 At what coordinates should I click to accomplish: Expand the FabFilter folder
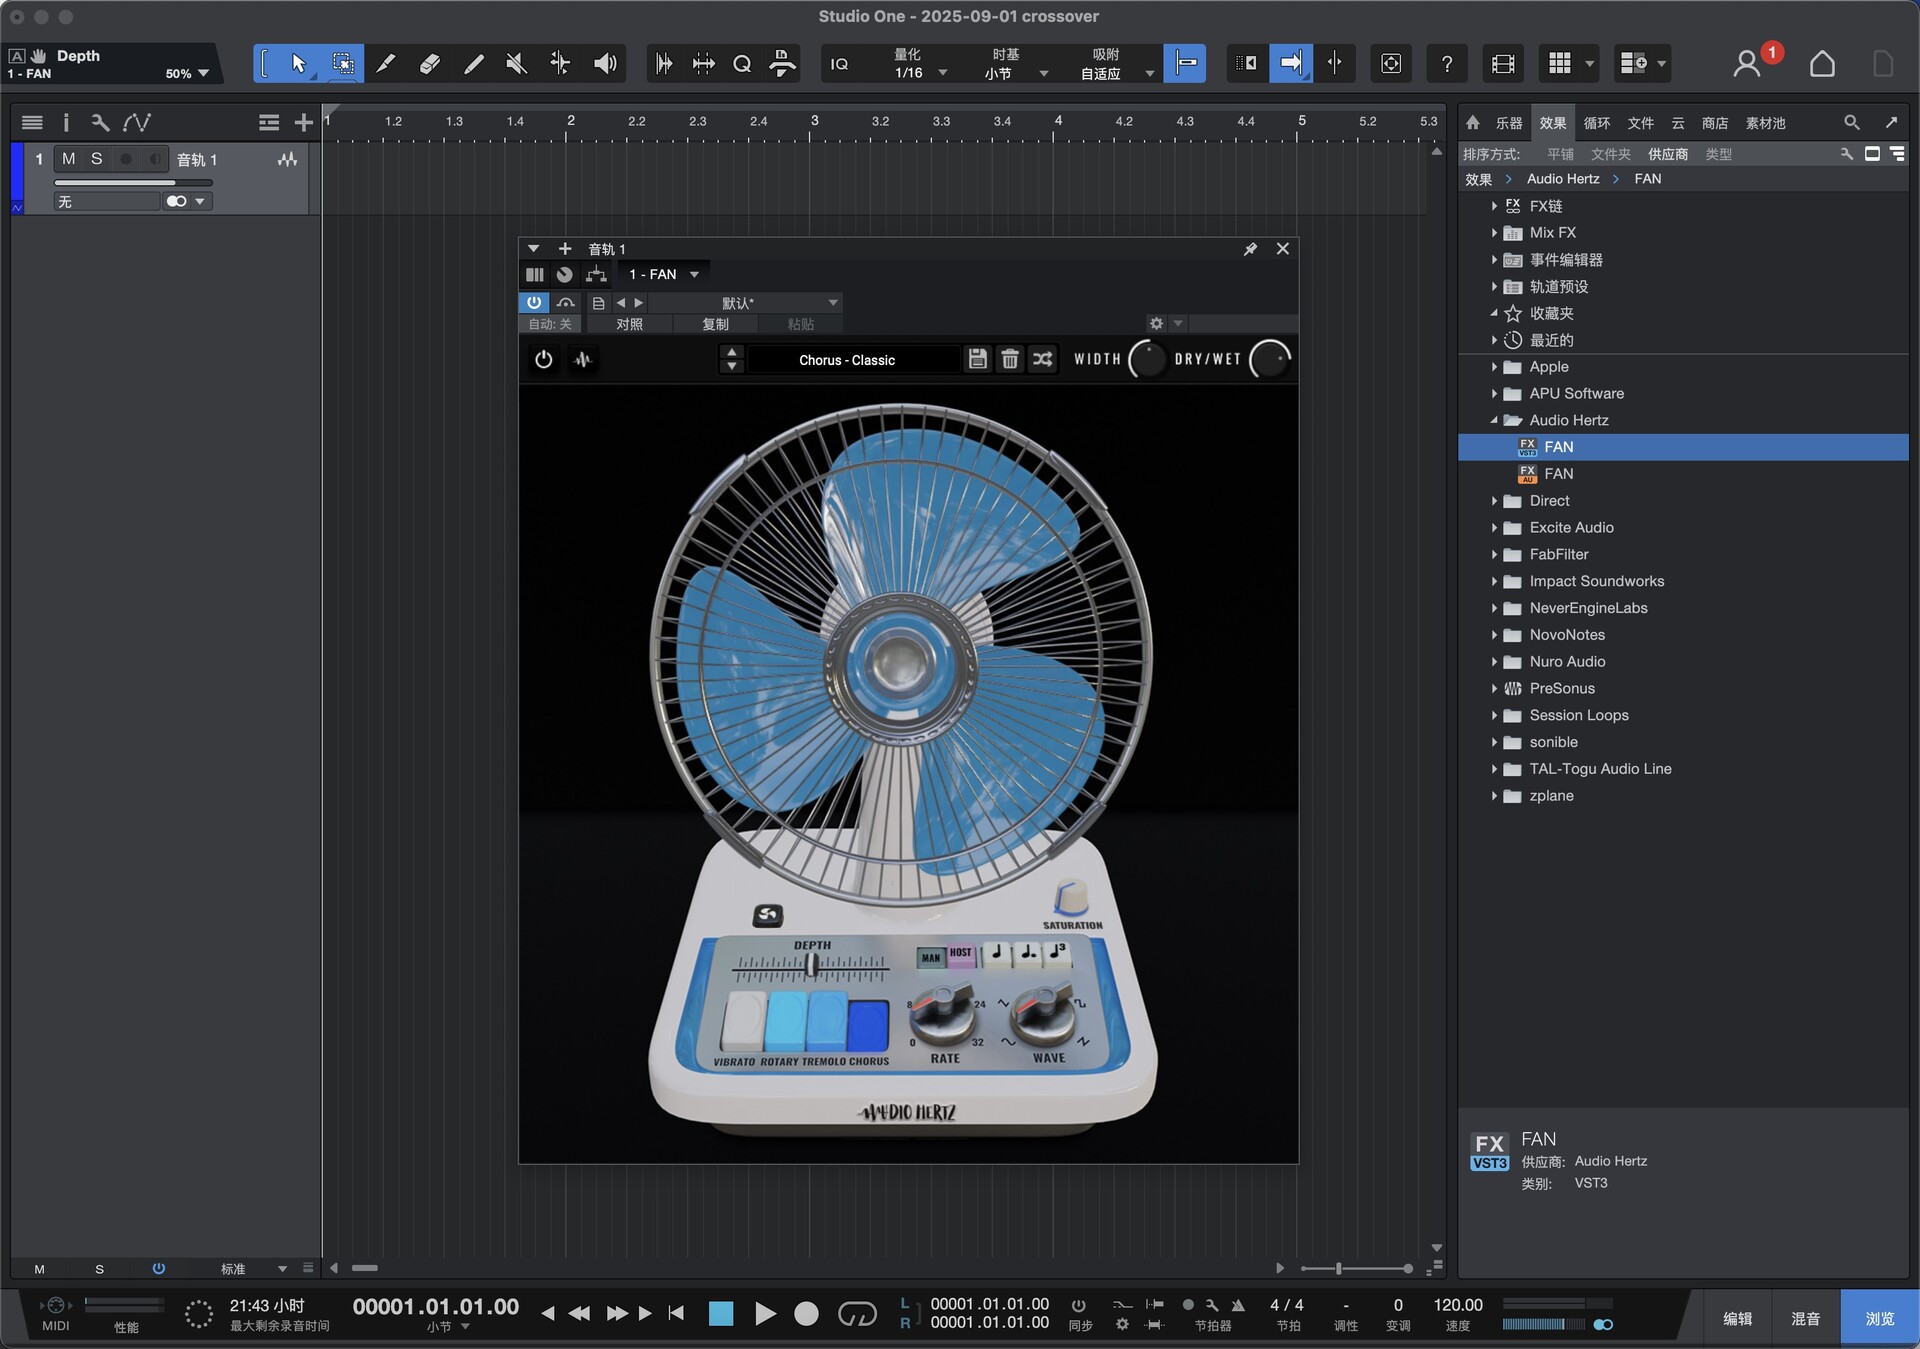(x=1494, y=554)
